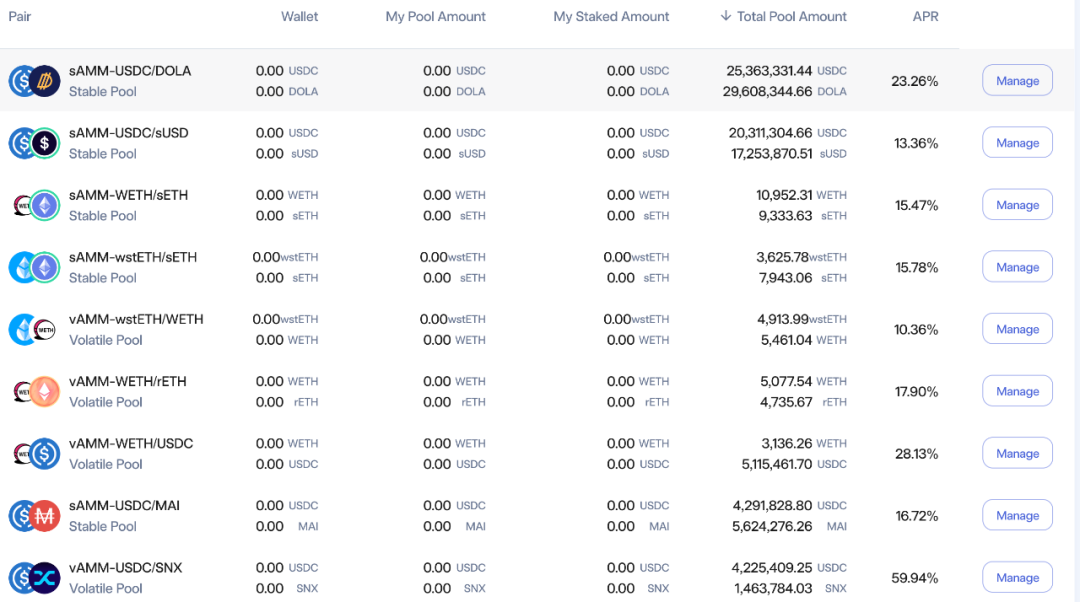Manage the vAMM-USDC/SNX pool

coord(1017,577)
